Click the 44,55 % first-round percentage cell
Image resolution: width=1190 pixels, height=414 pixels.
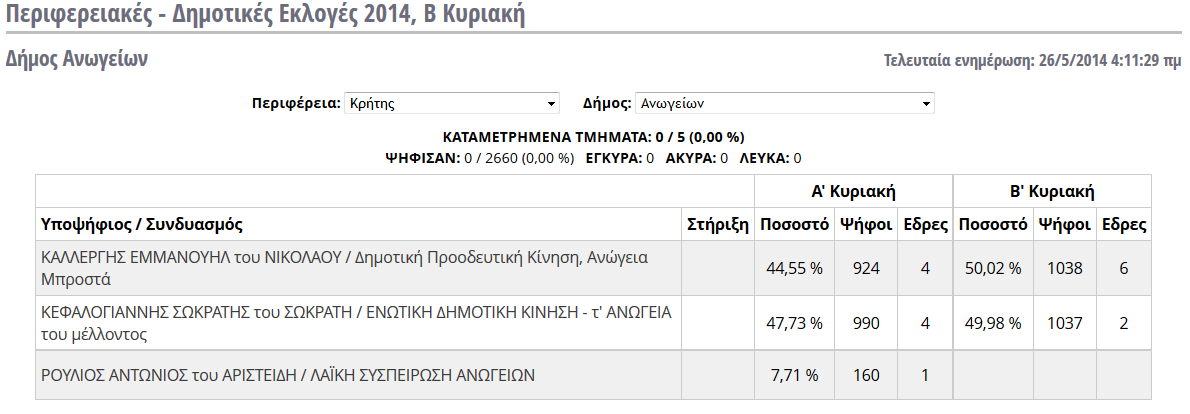pos(793,268)
